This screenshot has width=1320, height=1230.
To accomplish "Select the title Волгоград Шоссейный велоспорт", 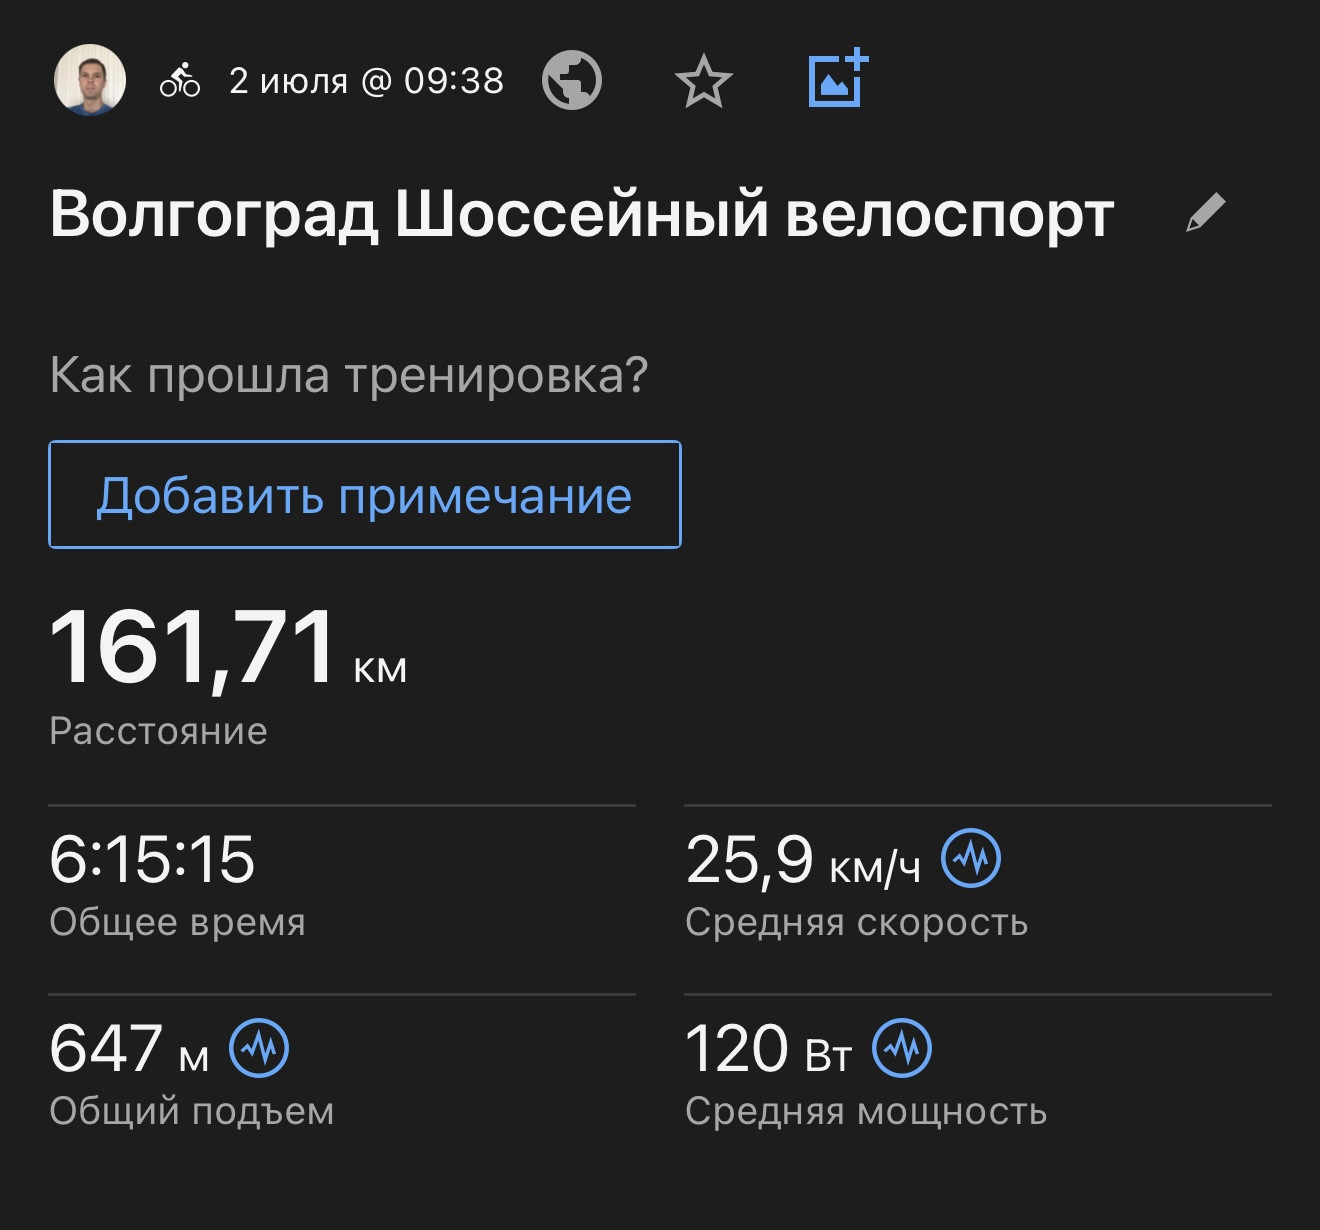I will pos(582,214).
